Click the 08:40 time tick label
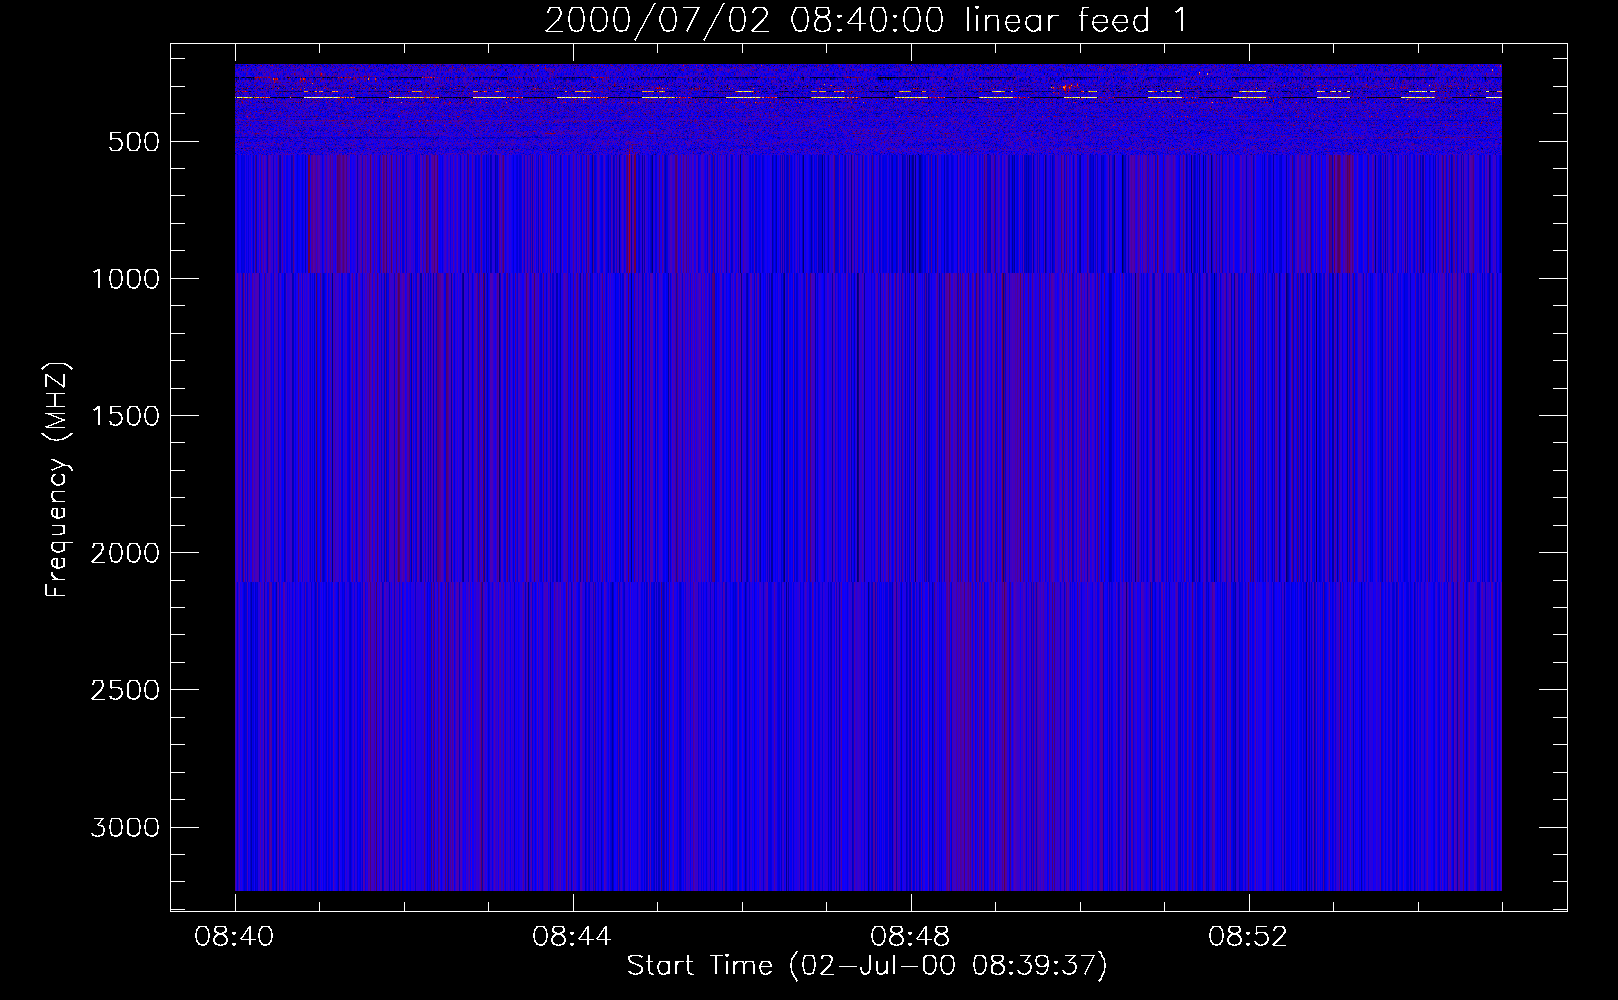The width and height of the screenshot is (1618, 1000). (235, 937)
